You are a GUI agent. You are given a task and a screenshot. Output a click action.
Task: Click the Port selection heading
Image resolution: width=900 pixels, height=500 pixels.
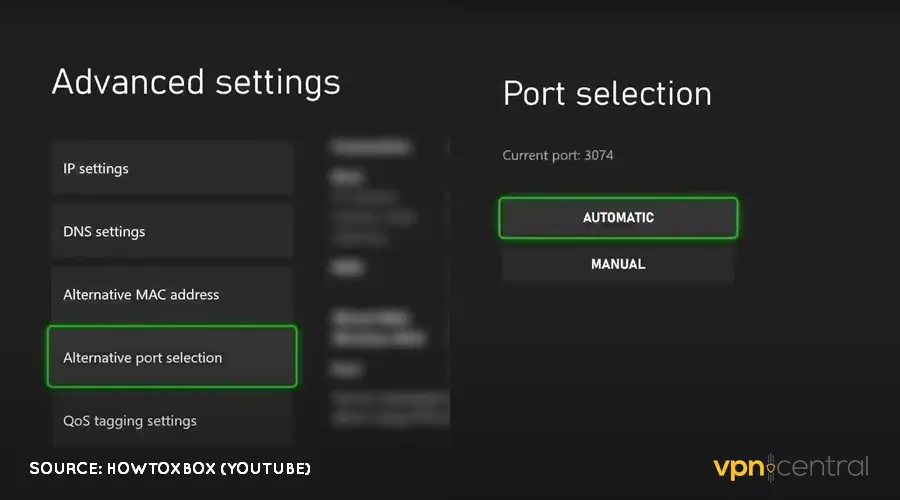pyautogui.click(x=607, y=93)
